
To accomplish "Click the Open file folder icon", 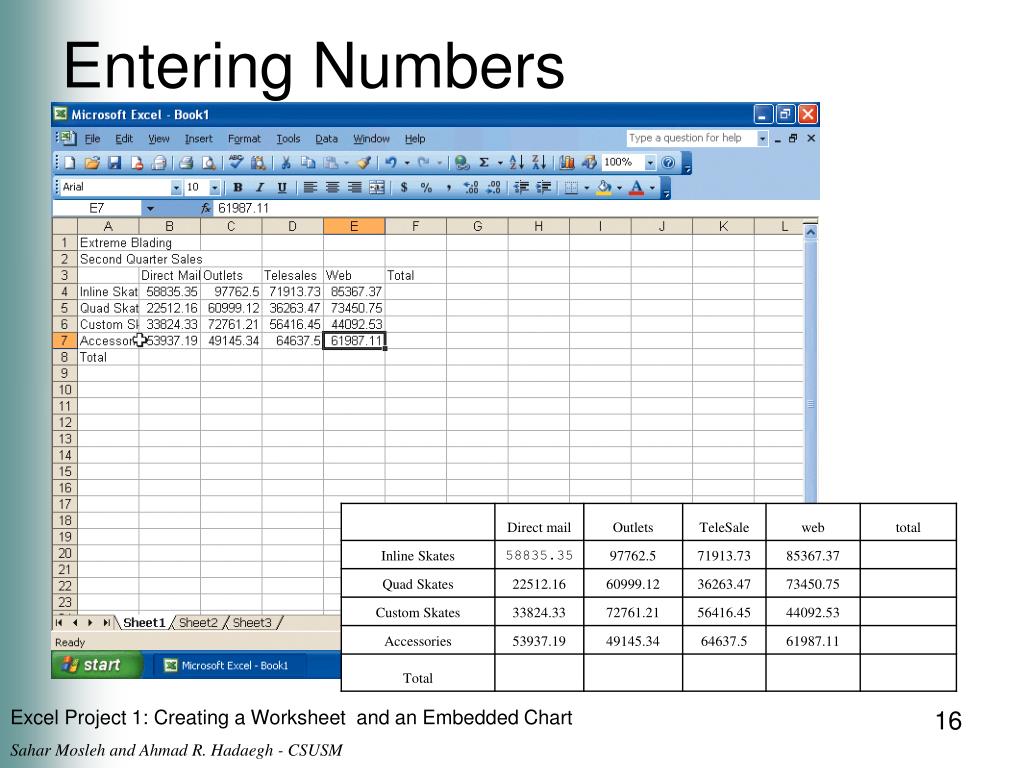I will (92, 163).
